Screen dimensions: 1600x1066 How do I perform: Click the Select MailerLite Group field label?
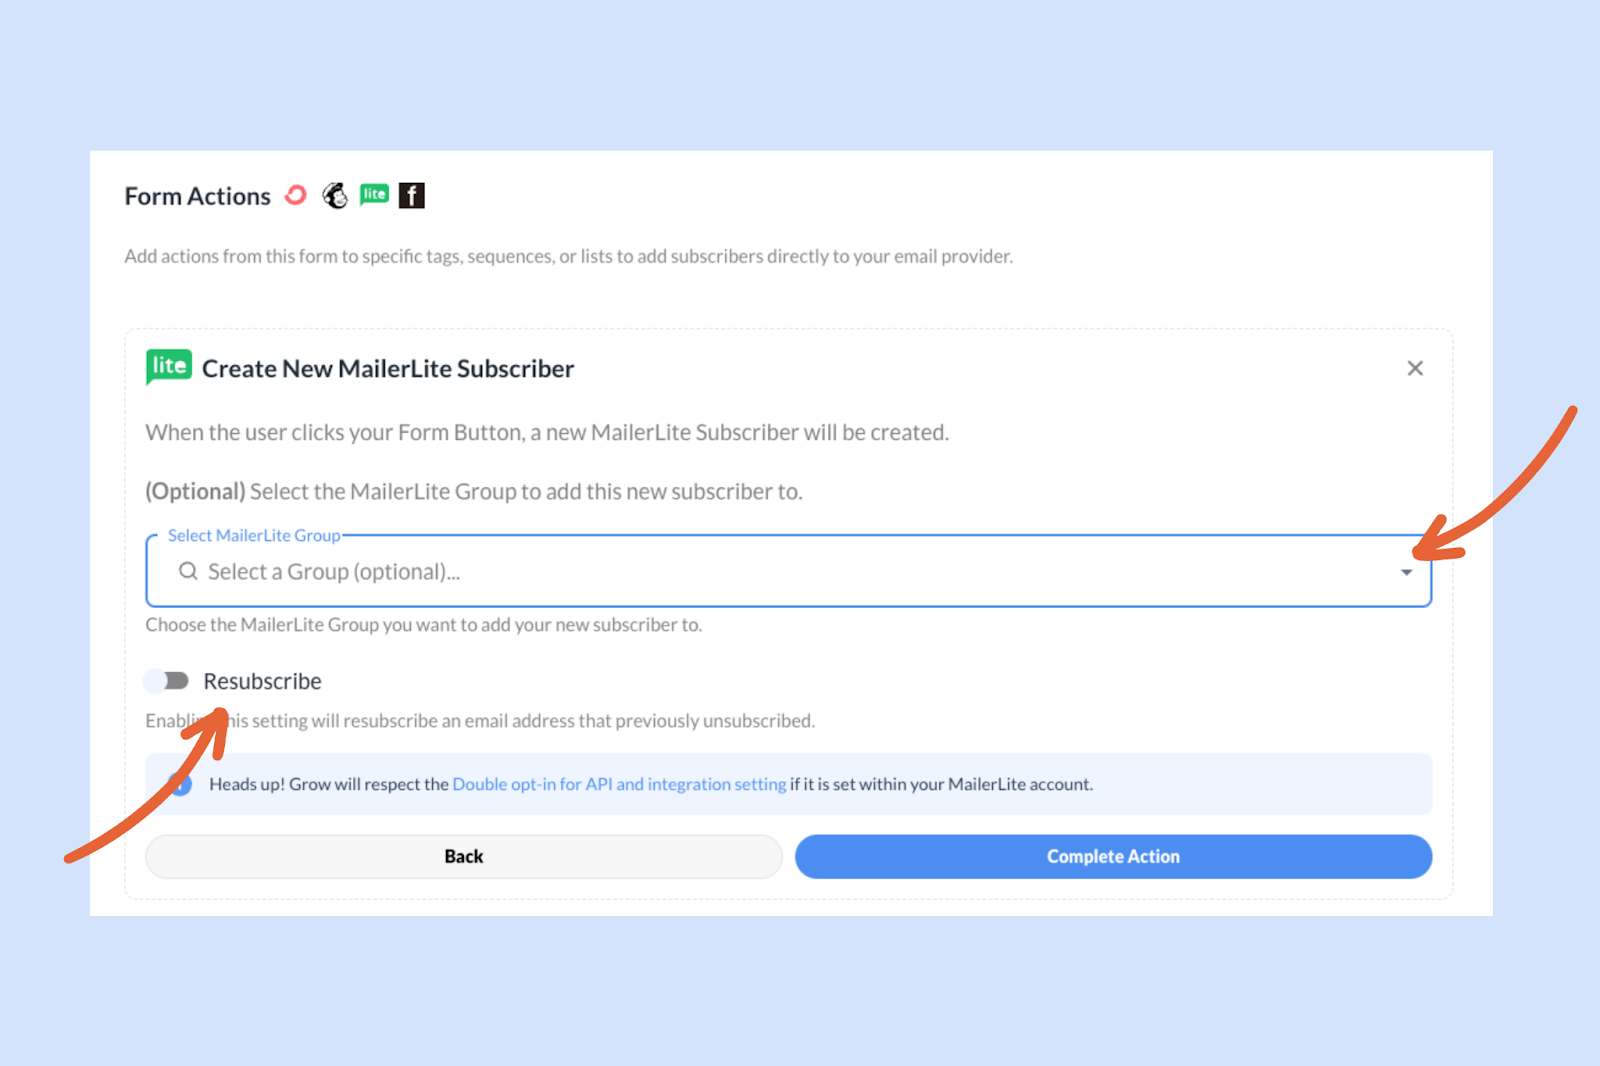click(x=254, y=535)
